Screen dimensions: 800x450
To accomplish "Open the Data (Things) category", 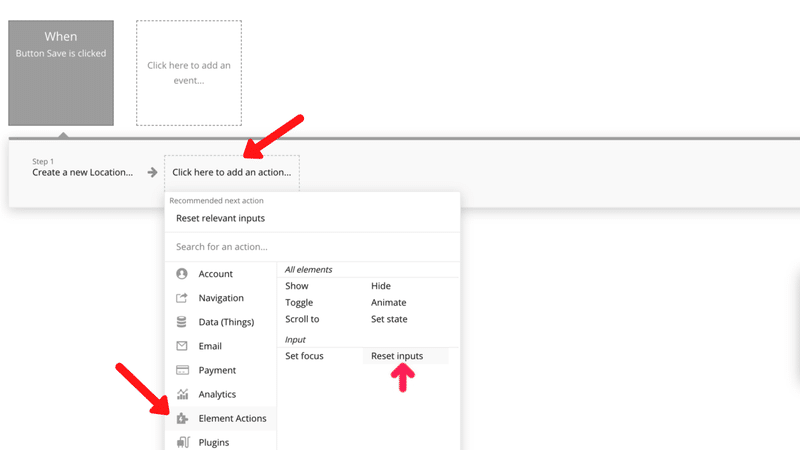I will click(220, 322).
